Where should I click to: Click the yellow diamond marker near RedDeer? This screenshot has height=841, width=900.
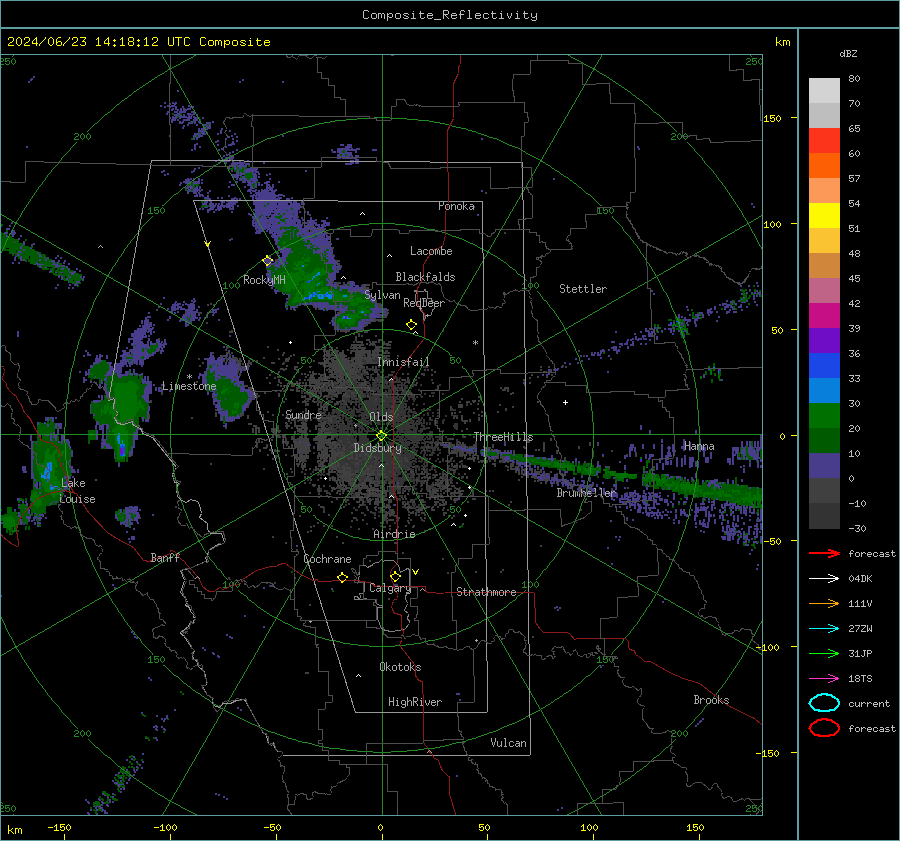412,325
